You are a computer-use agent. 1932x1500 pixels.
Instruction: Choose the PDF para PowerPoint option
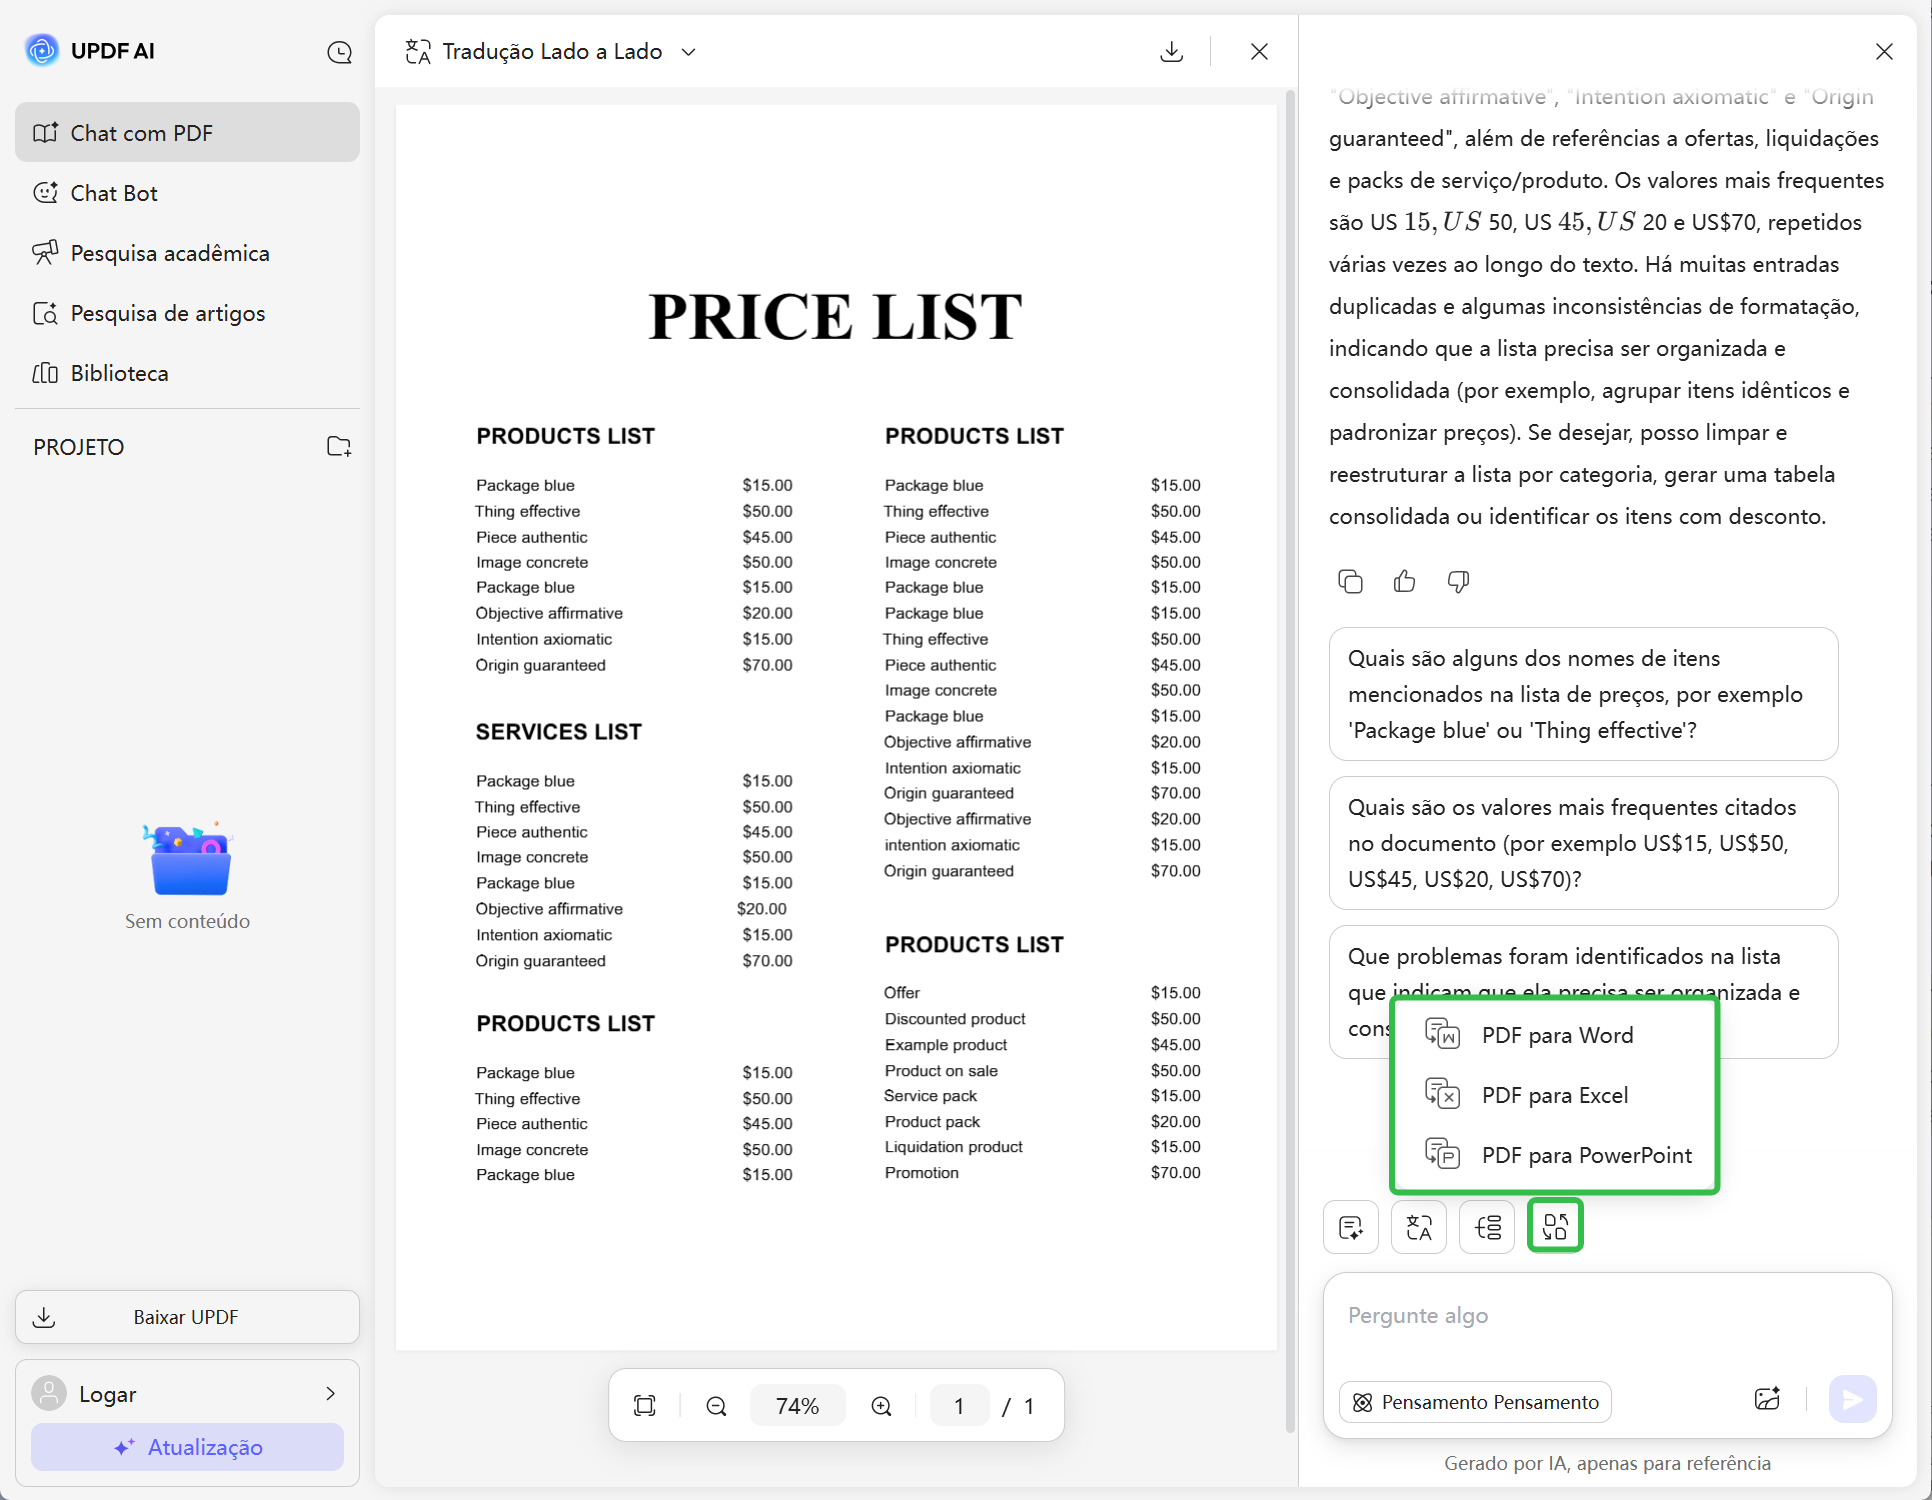point(1586,1154)
